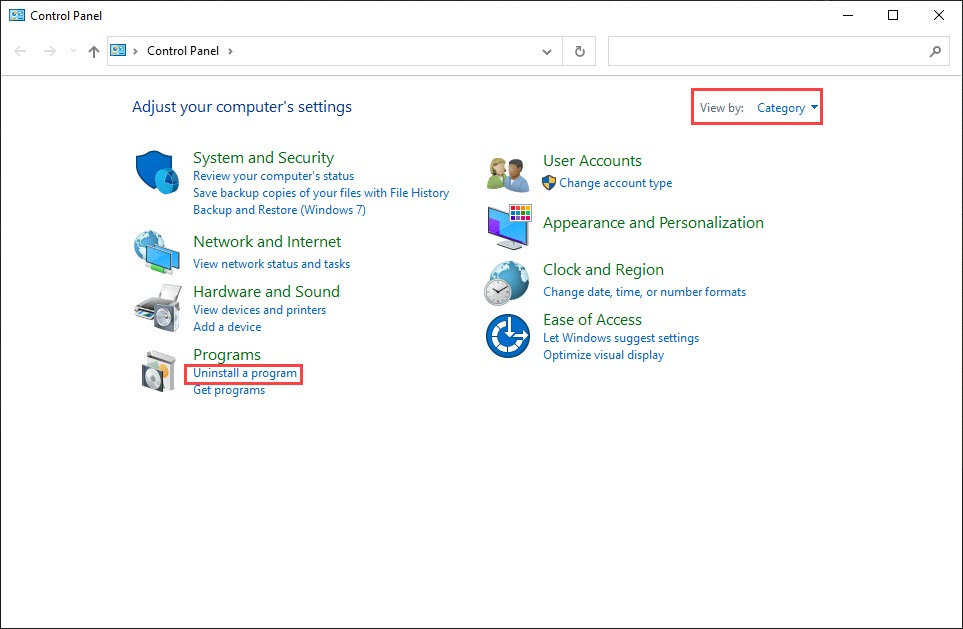Expand the address bar history dropdown
Screen dimensions: 963x629
pos(547,52)
